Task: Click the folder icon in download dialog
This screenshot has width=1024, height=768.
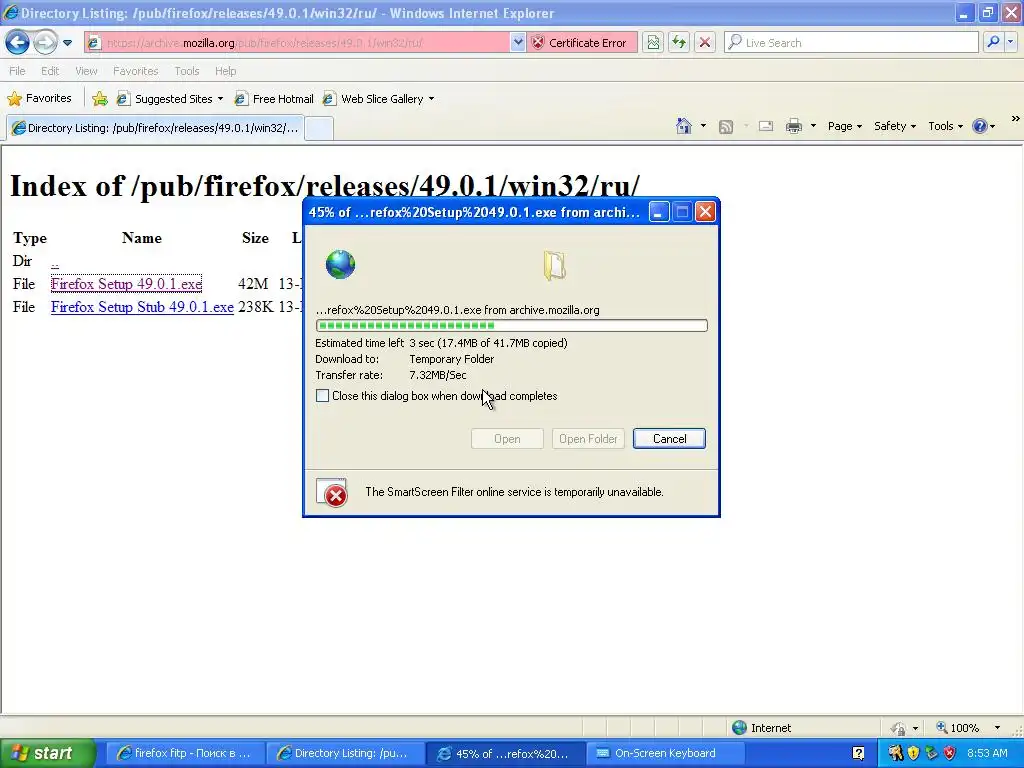Action: point(554,266)
